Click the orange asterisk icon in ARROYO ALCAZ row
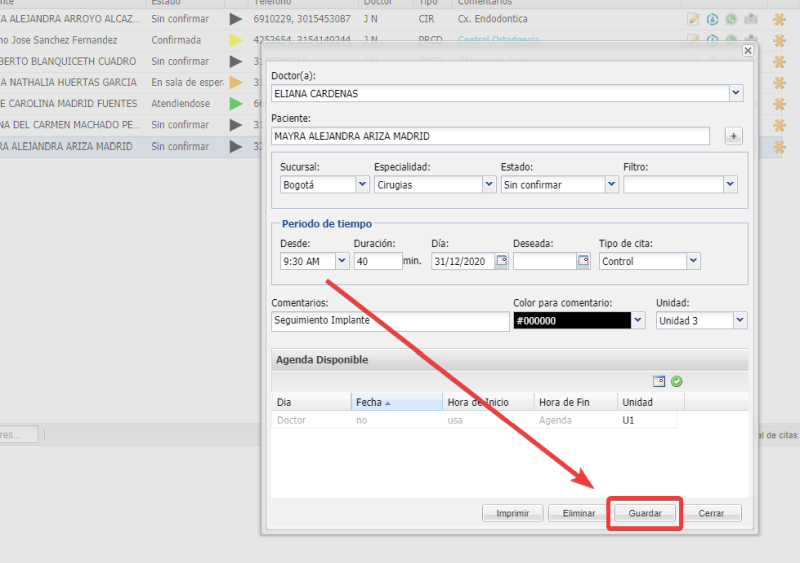Image resolution: width=800 pixels, height=563 pixels. pos(779,19)
